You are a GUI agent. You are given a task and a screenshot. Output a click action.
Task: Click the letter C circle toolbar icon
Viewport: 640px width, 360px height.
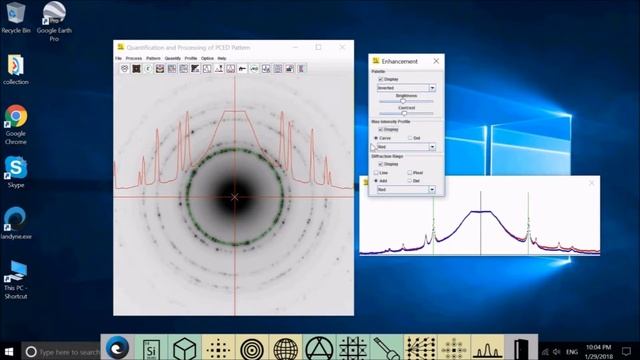[x=148, y=69]
